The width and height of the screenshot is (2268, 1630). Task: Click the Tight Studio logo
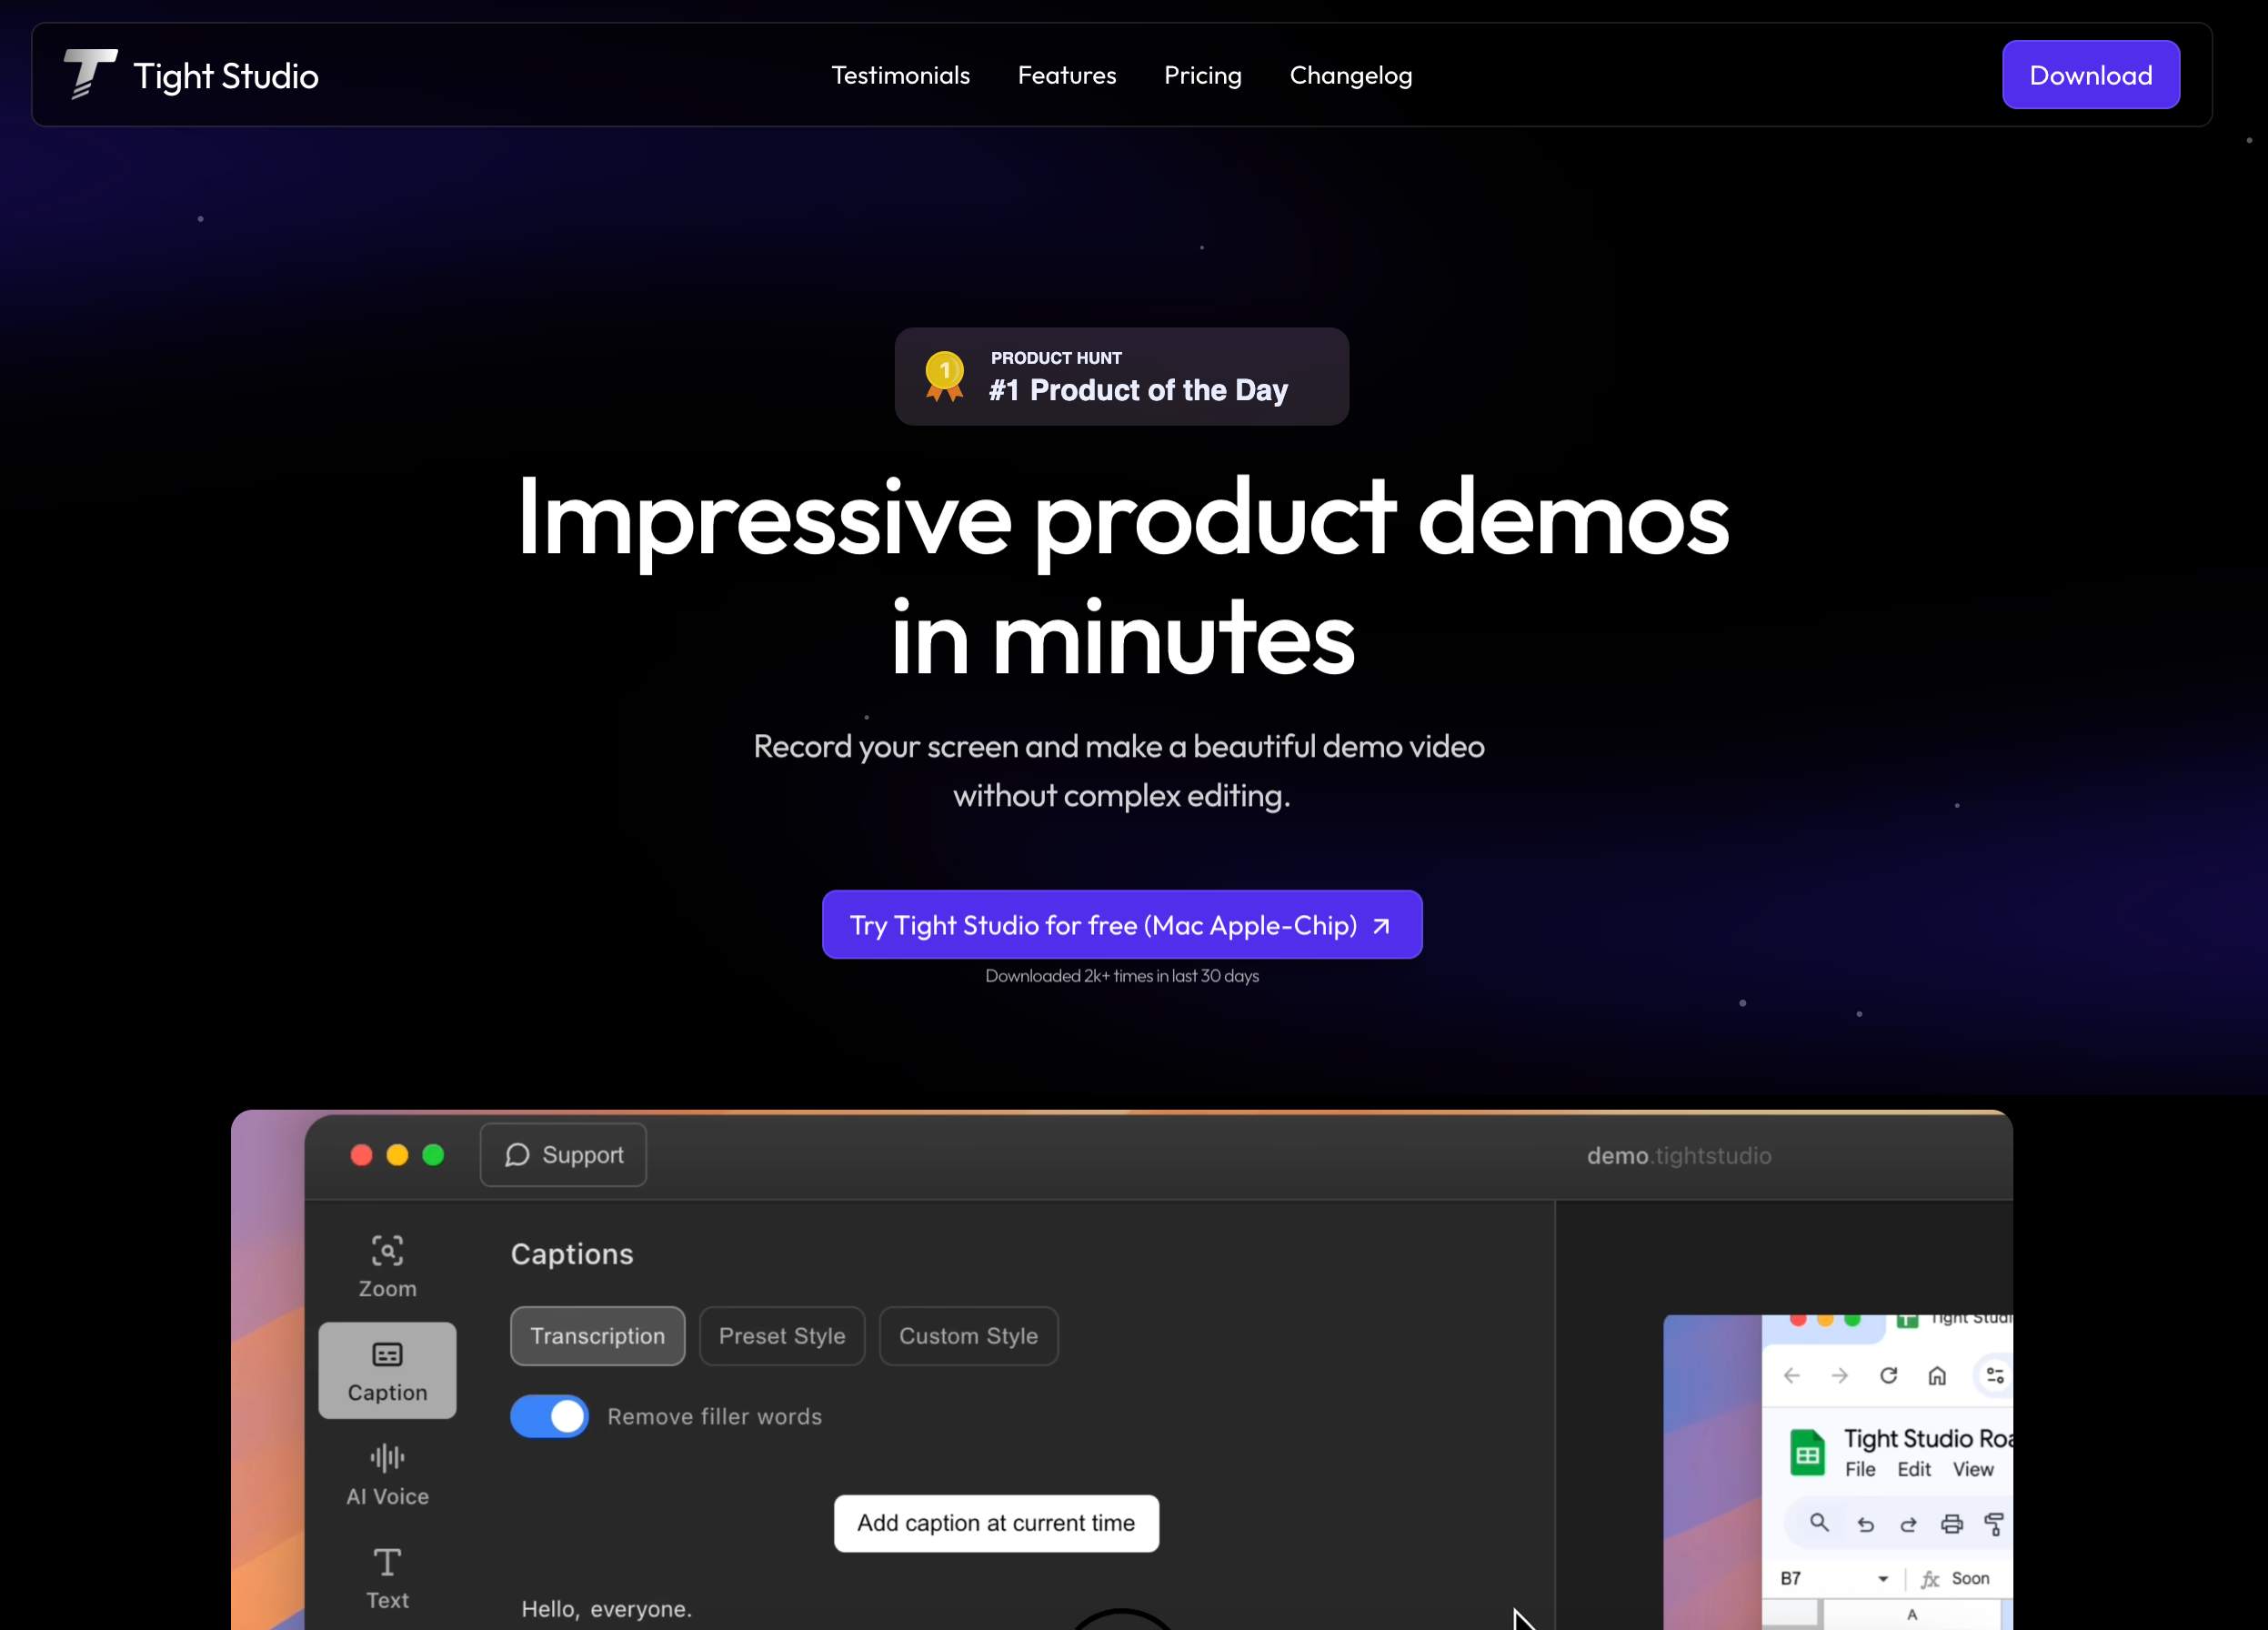coord(92,75)
